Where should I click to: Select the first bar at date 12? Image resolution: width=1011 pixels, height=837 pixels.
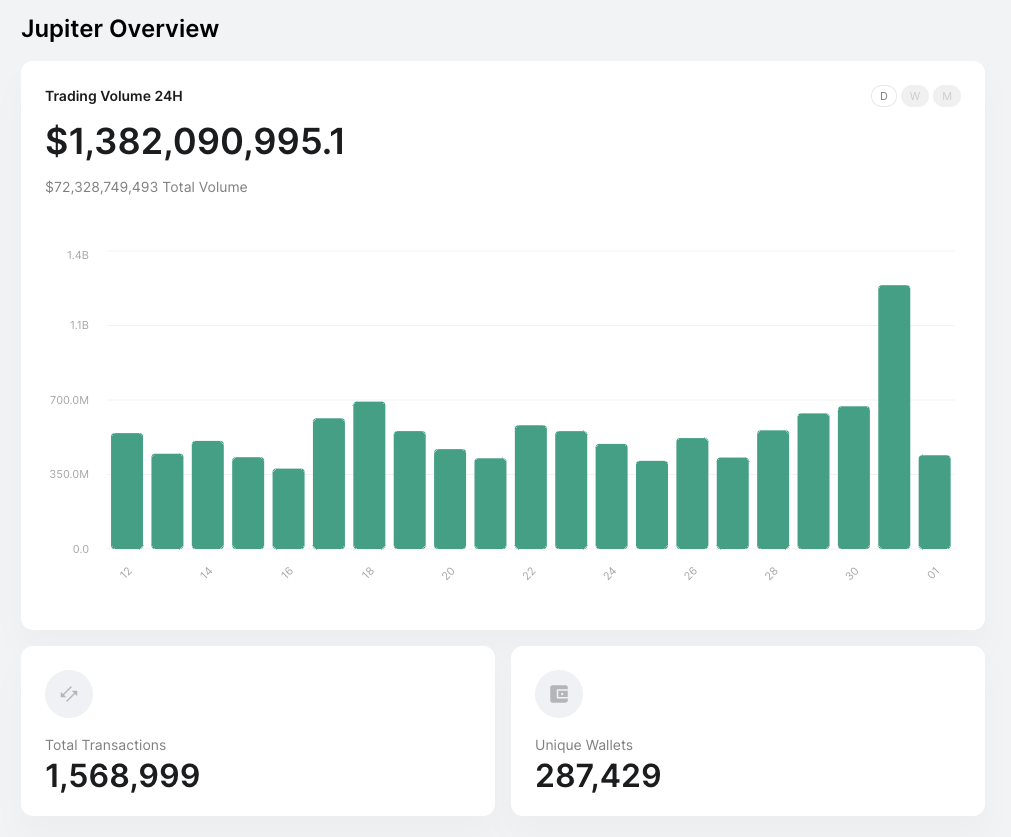(126, 490)
